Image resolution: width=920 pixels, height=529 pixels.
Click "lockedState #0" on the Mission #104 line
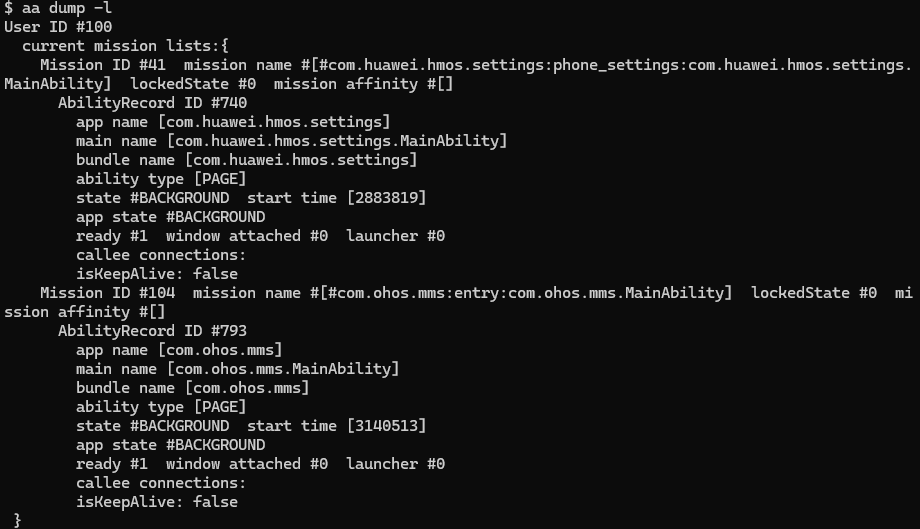point(814,293)
